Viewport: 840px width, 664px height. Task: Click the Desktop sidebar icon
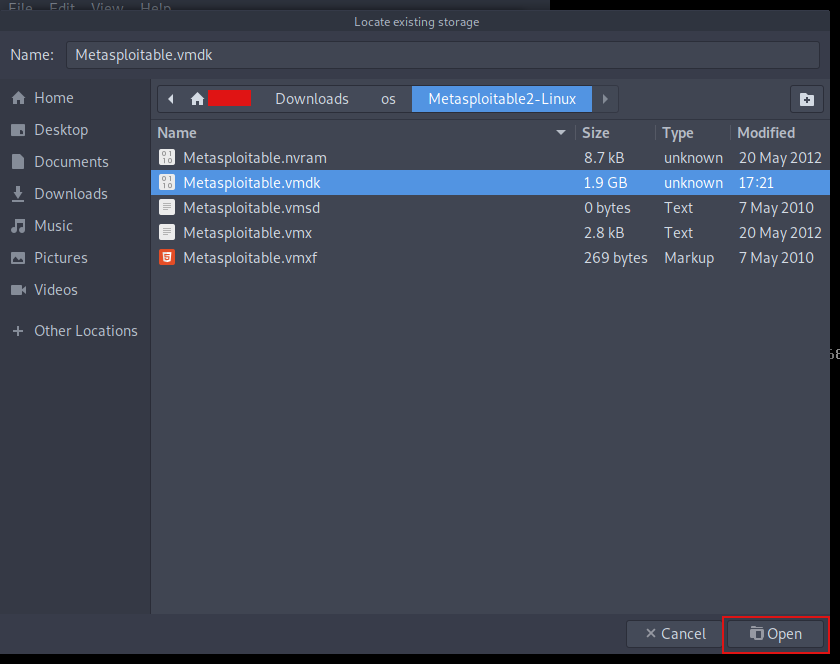point(18,130)
